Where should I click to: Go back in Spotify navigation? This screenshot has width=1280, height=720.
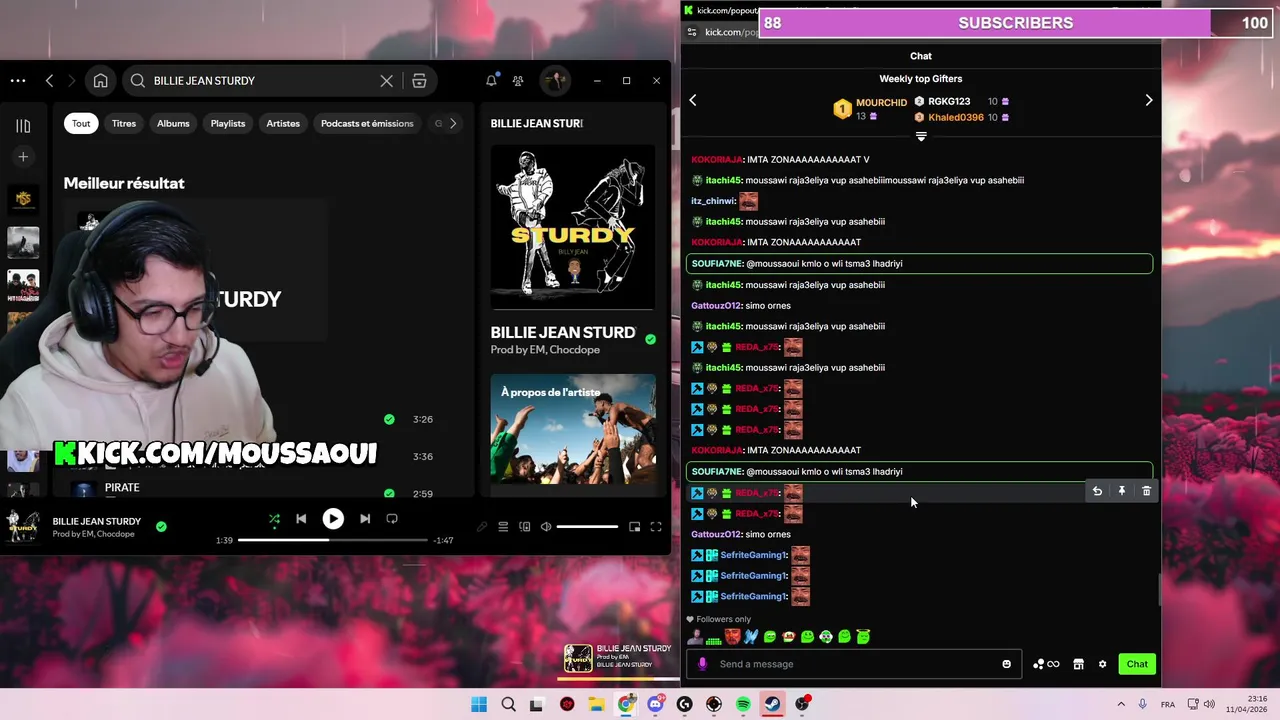[x=49, y=81]
